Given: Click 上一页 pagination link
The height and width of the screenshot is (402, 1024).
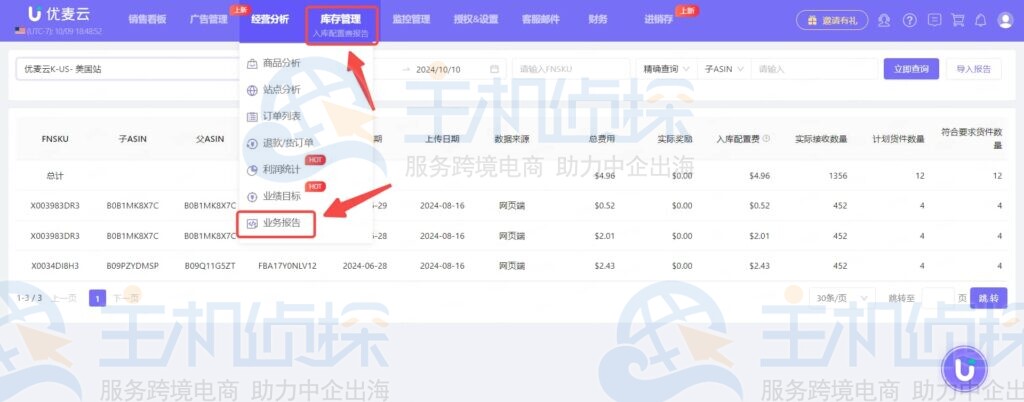Looking at the screenshot, I should click(64, 298).
